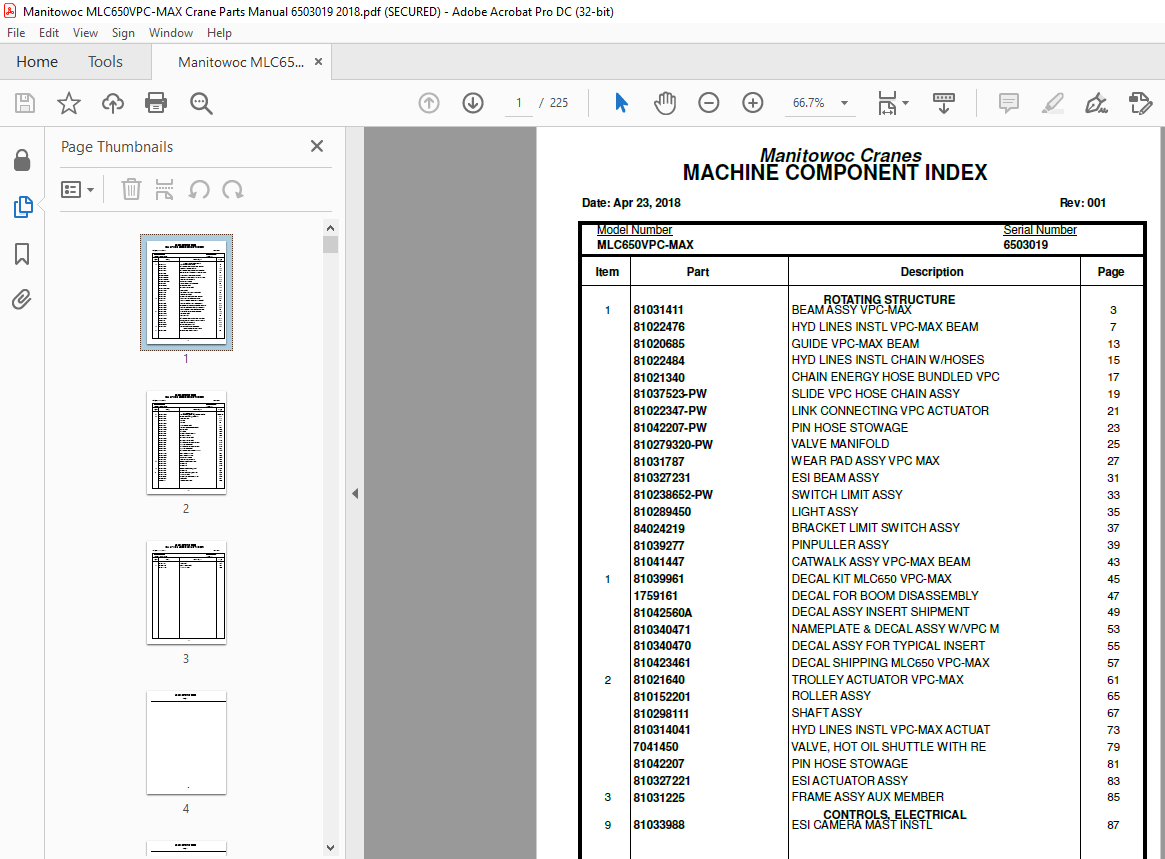Close the Manitowoc document tab

pos(319,62)
